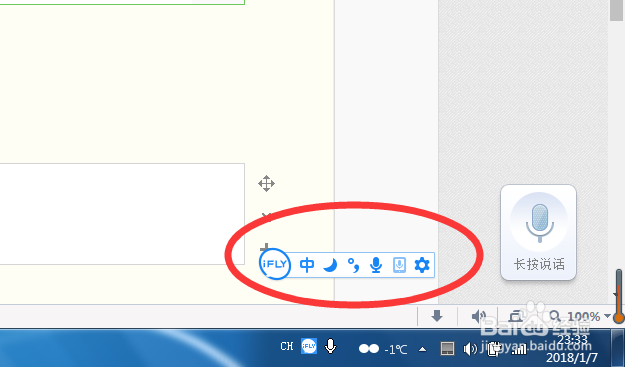This screenshot has height=367, width=625.
Task: Click the power plug tray icon
Action: tap(494, 349)
